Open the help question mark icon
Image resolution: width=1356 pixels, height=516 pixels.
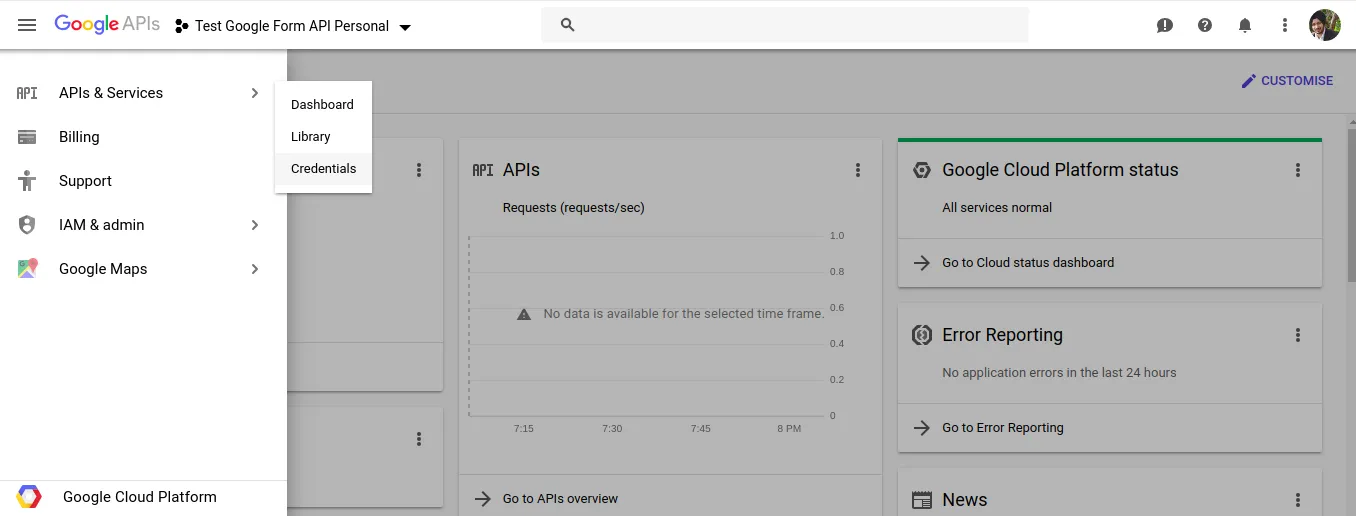click(x=1205, y=25)
